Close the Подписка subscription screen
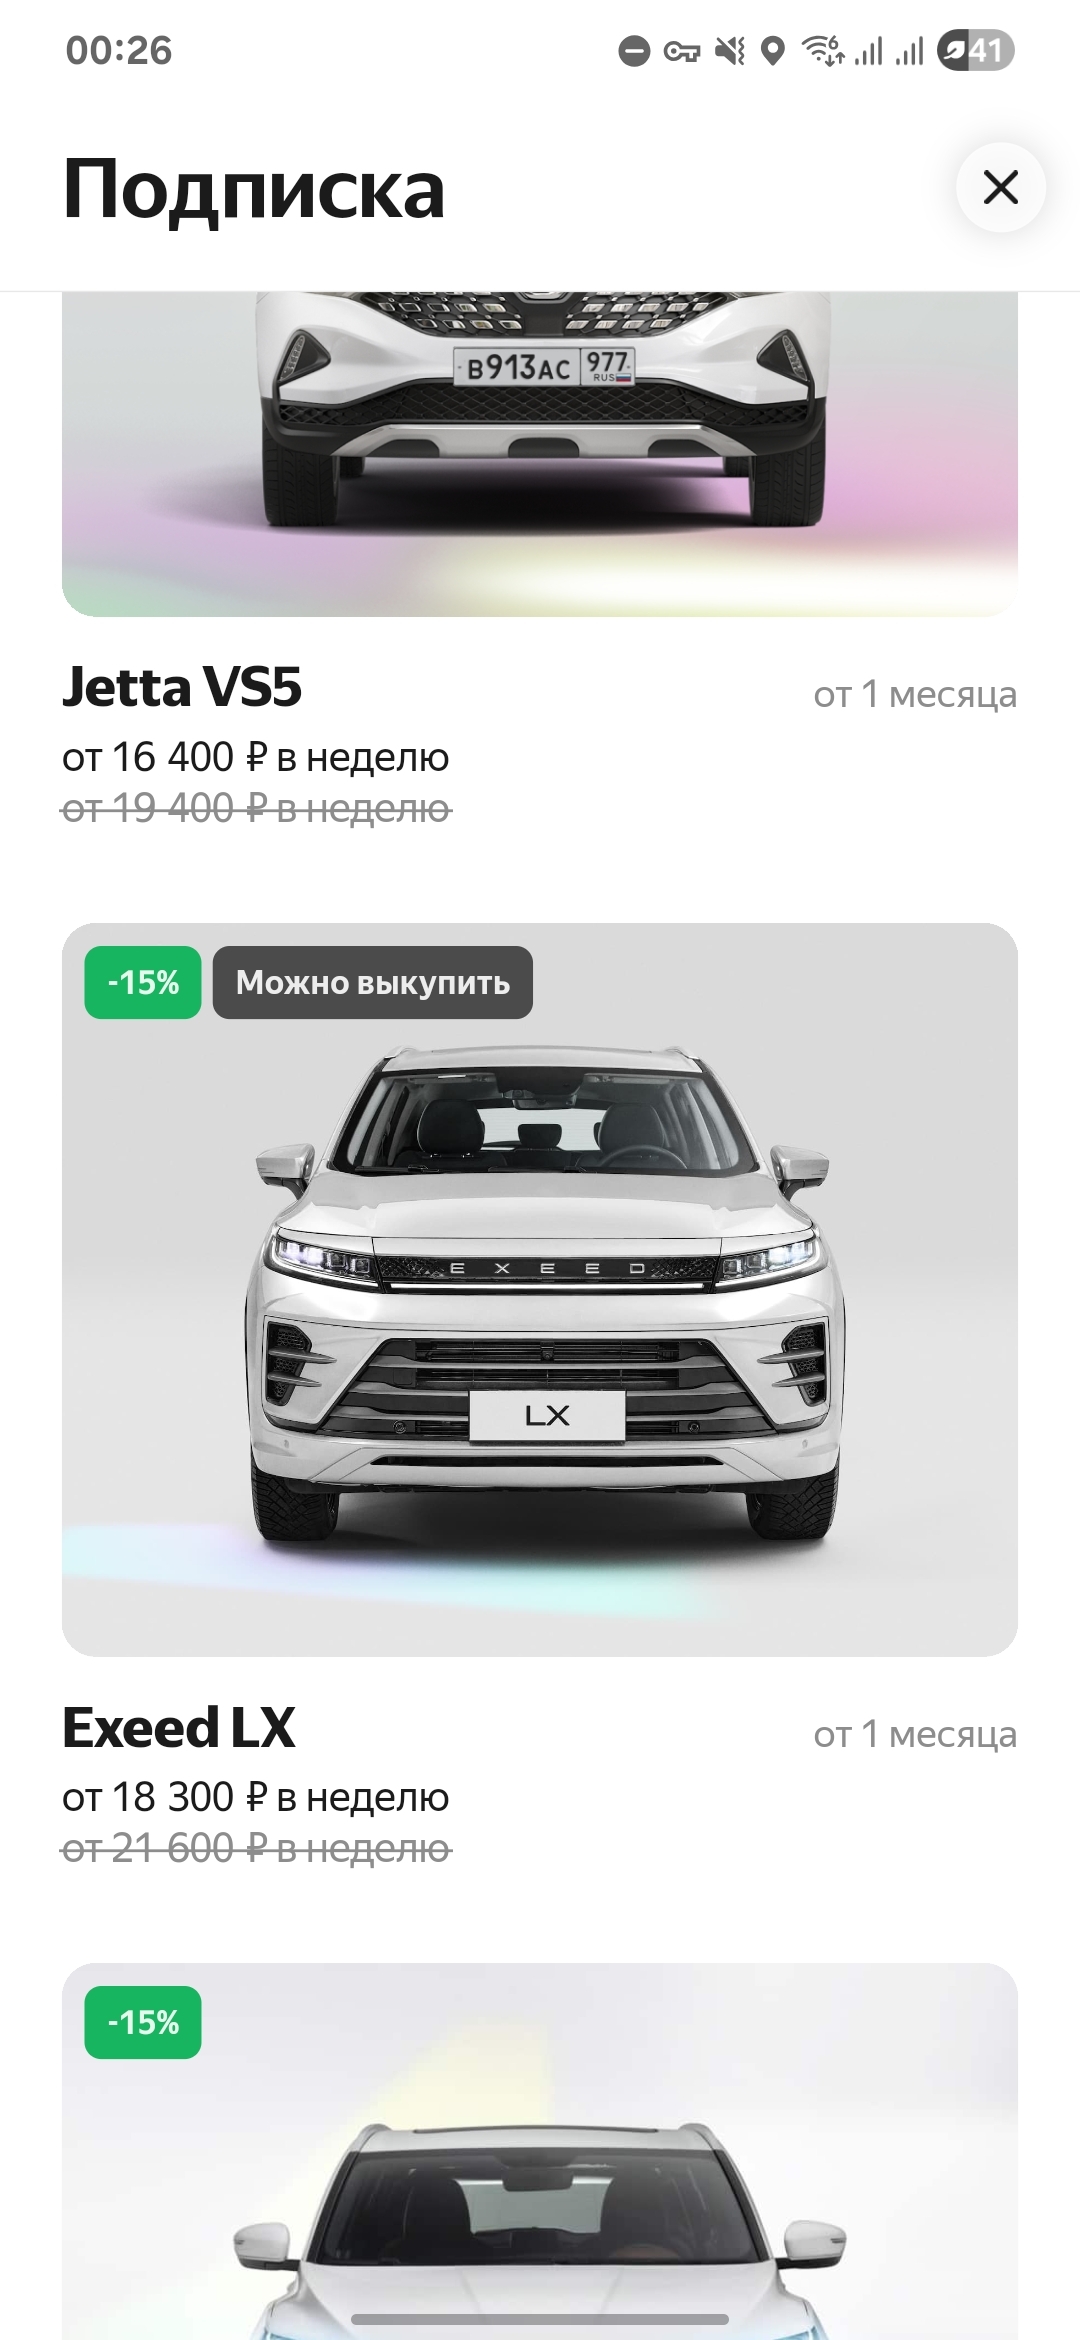Screen dimensions: 1080x2340 point(1000,187)
